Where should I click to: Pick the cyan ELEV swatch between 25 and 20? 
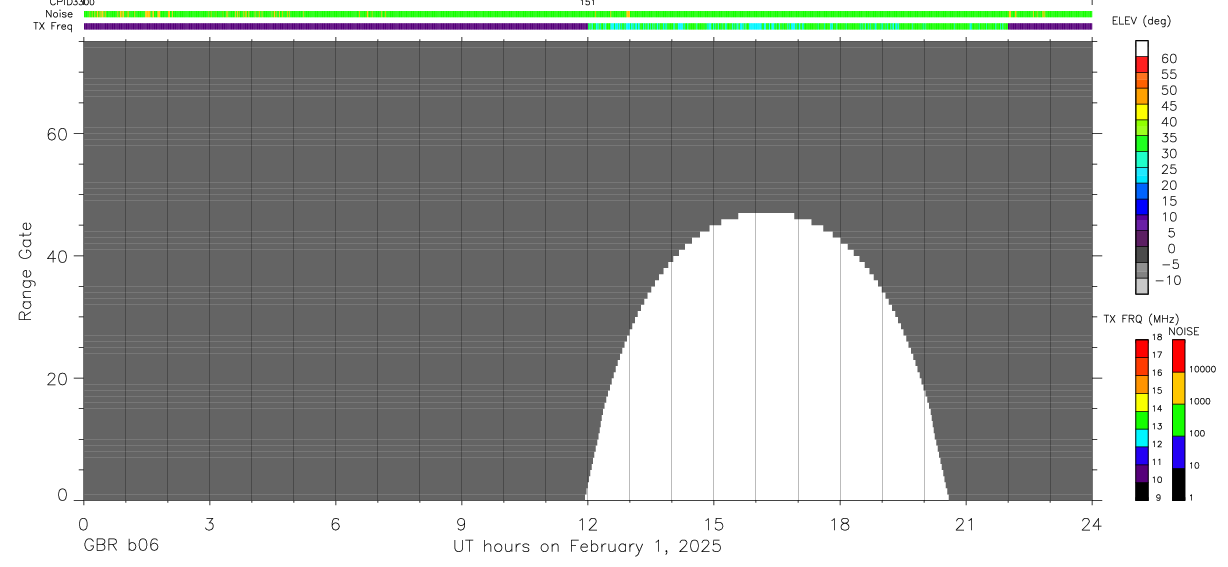click(1142, 176)
